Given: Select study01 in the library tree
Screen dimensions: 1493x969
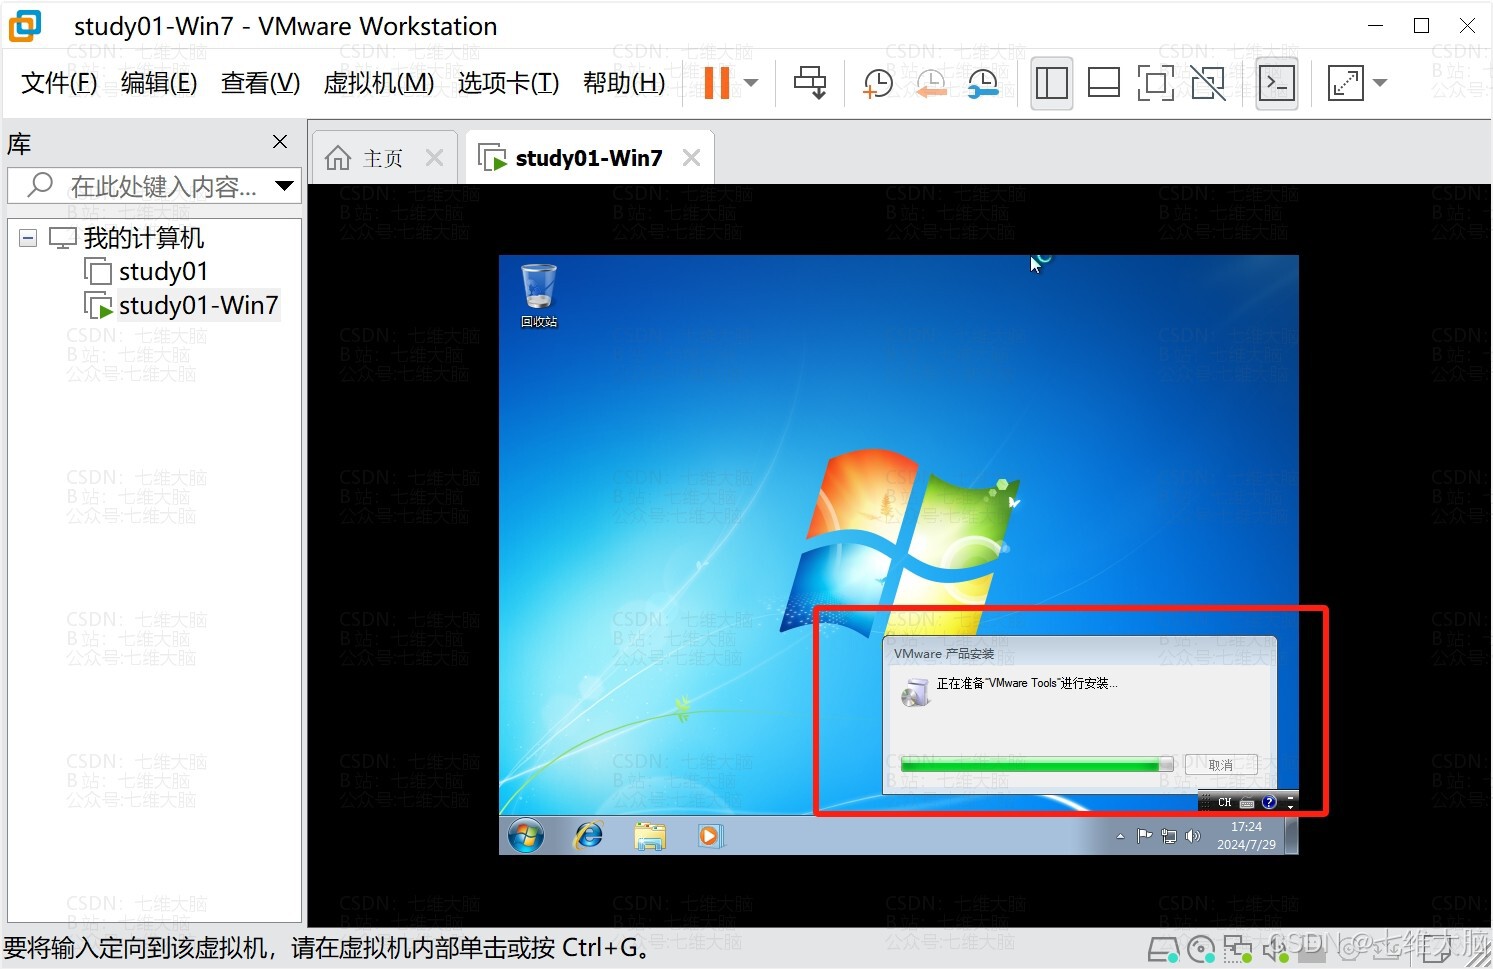Looking at the screenshot, I should tap(163, 271).
